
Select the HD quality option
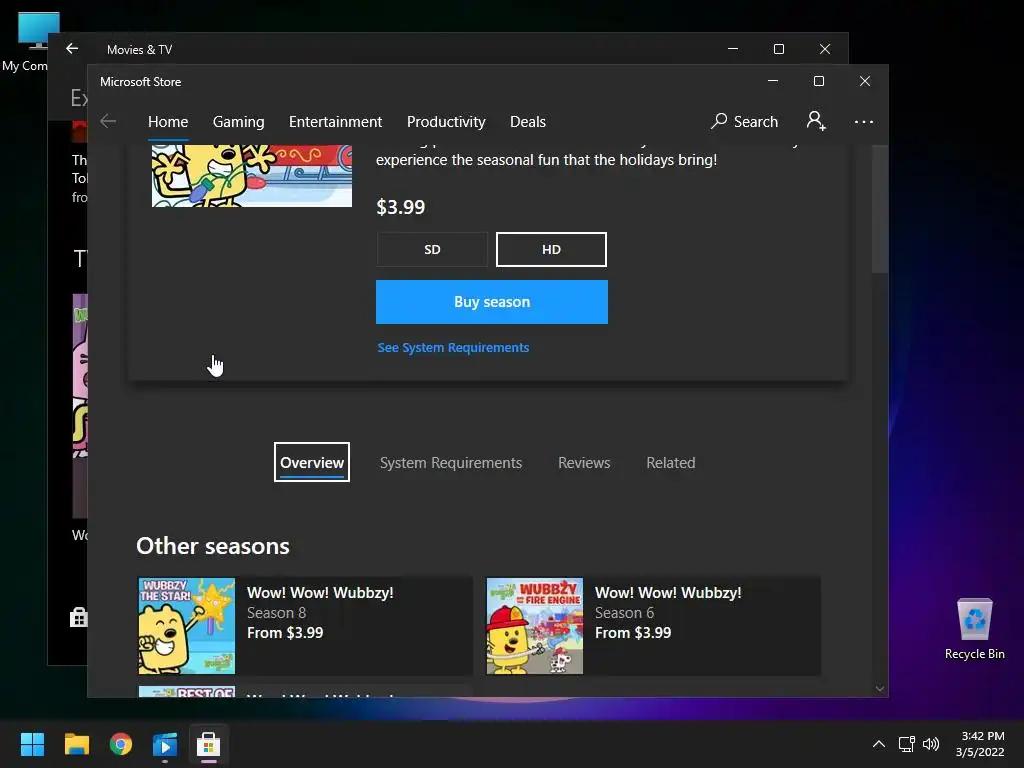pos(551,249)
